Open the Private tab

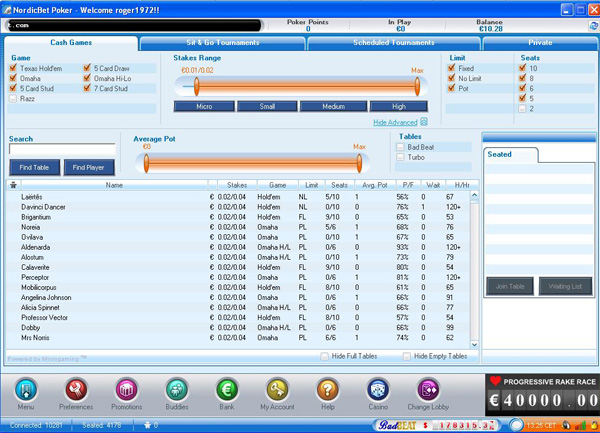[x=540, y=43]
